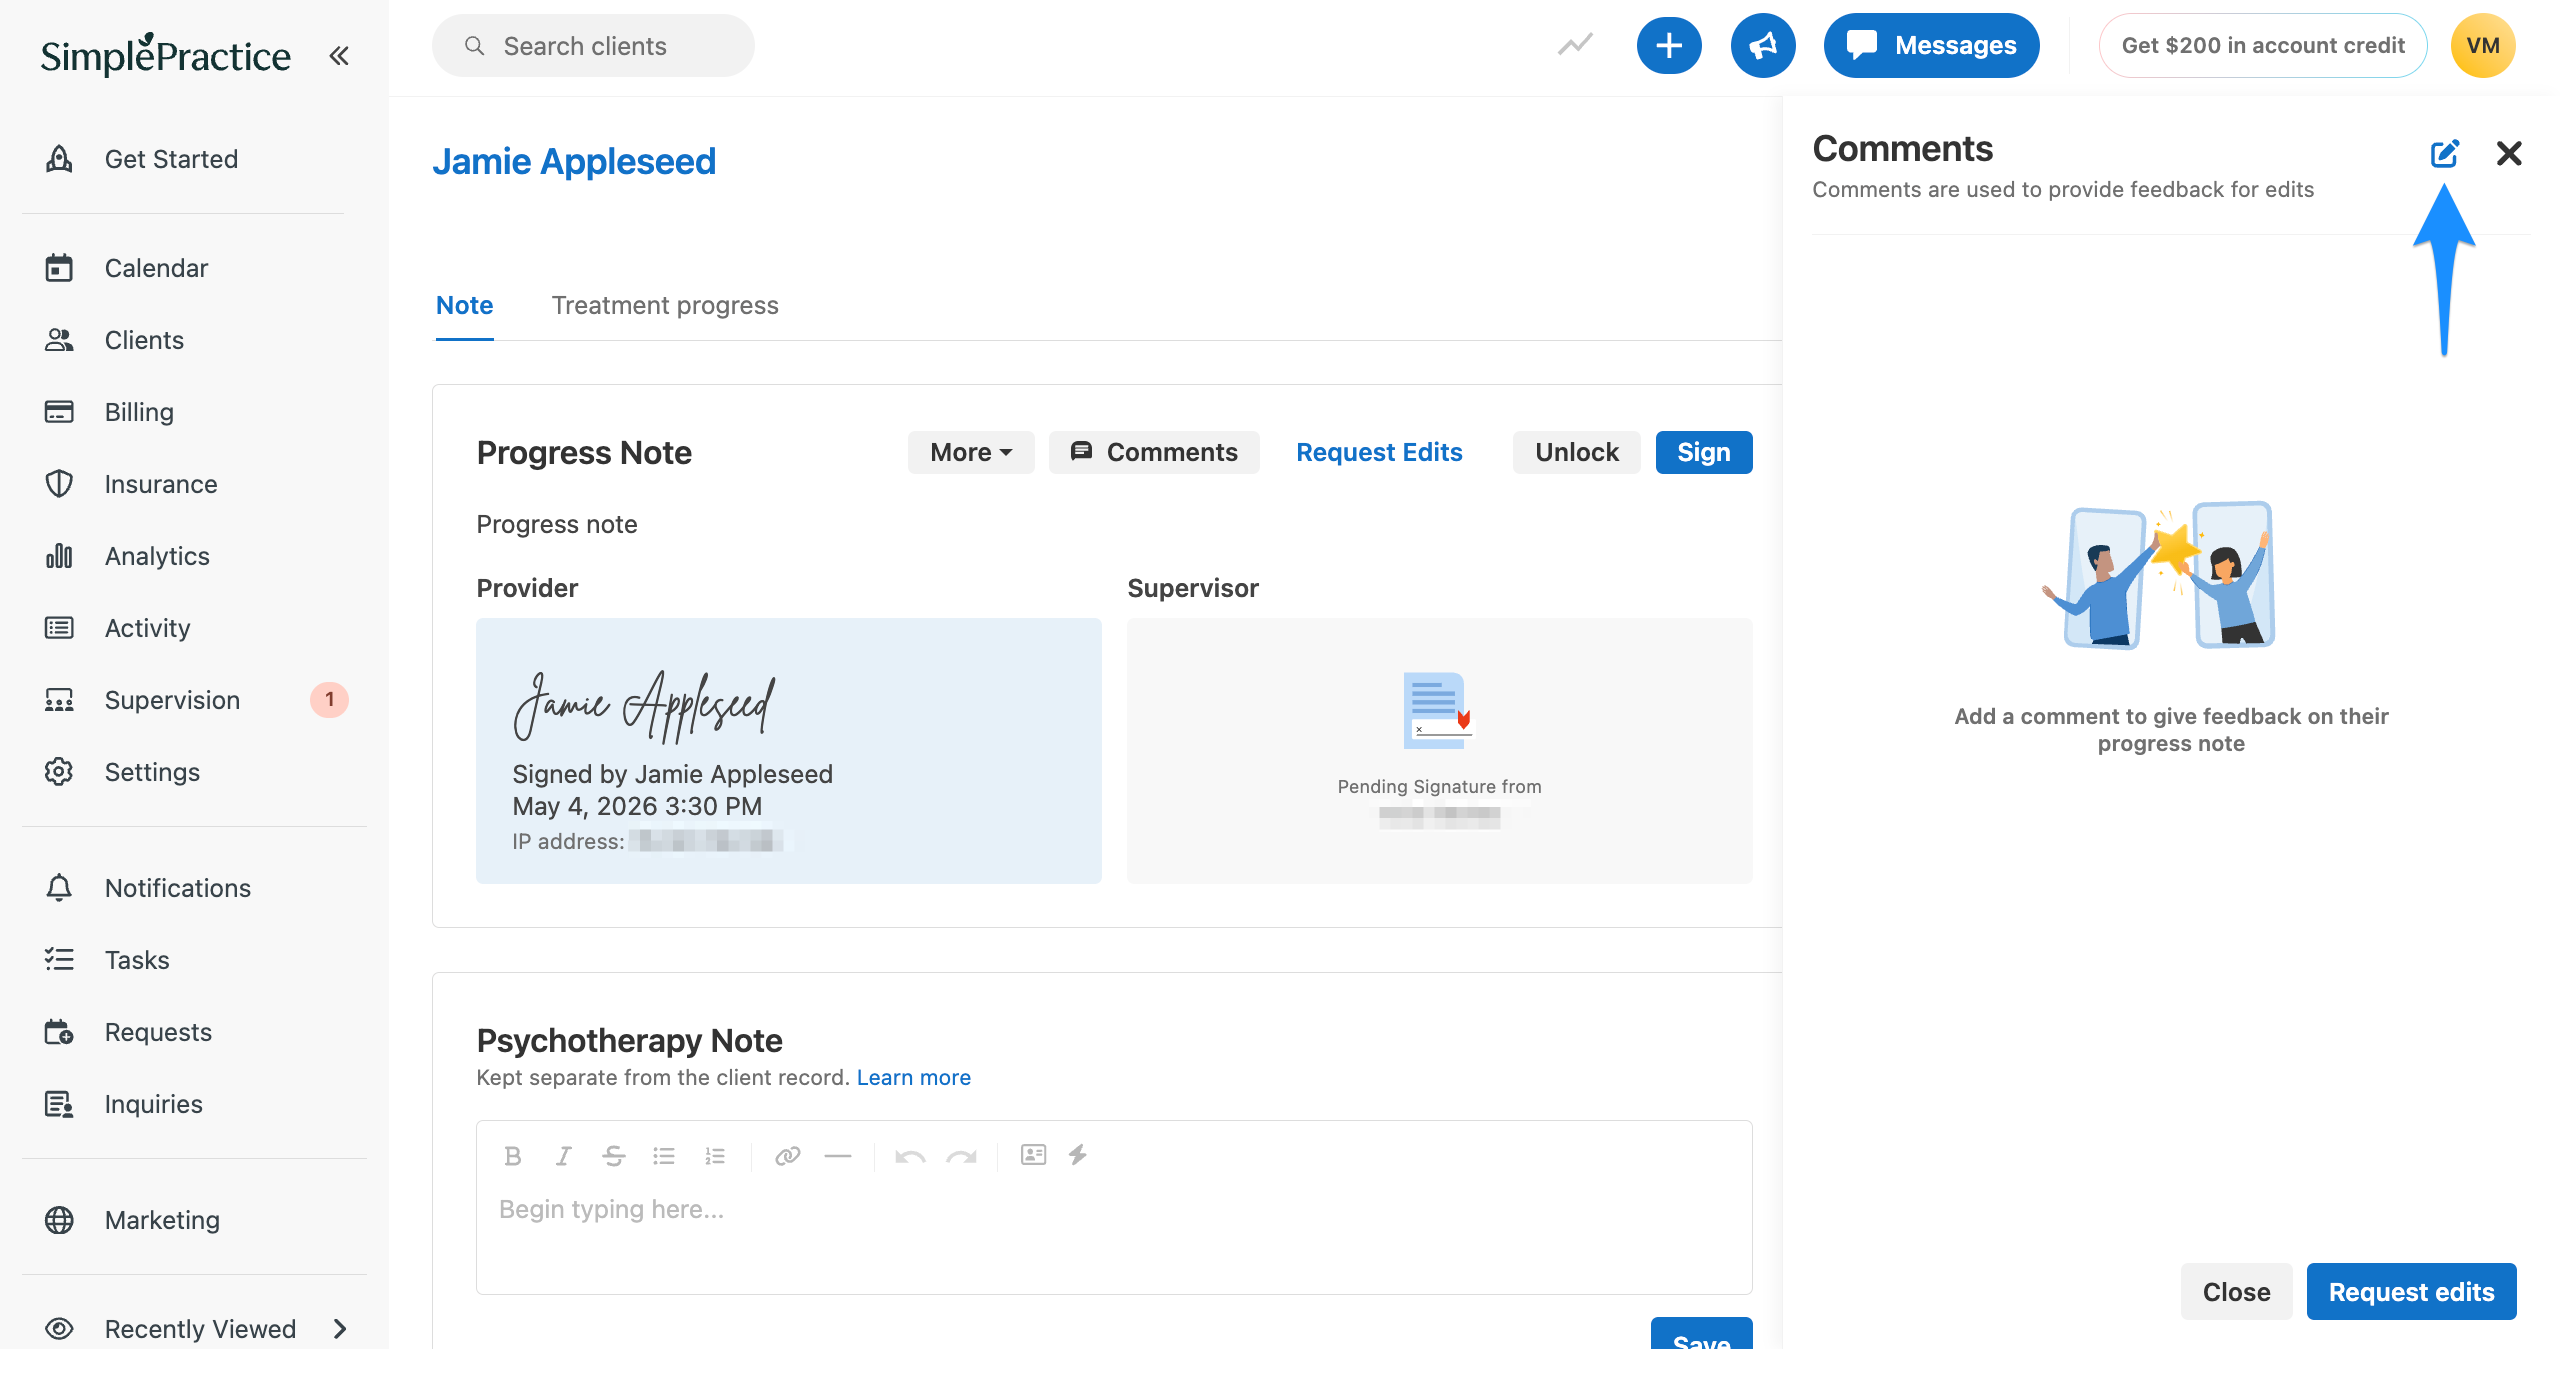Close the Comments panel with X

click(2509, 153)
